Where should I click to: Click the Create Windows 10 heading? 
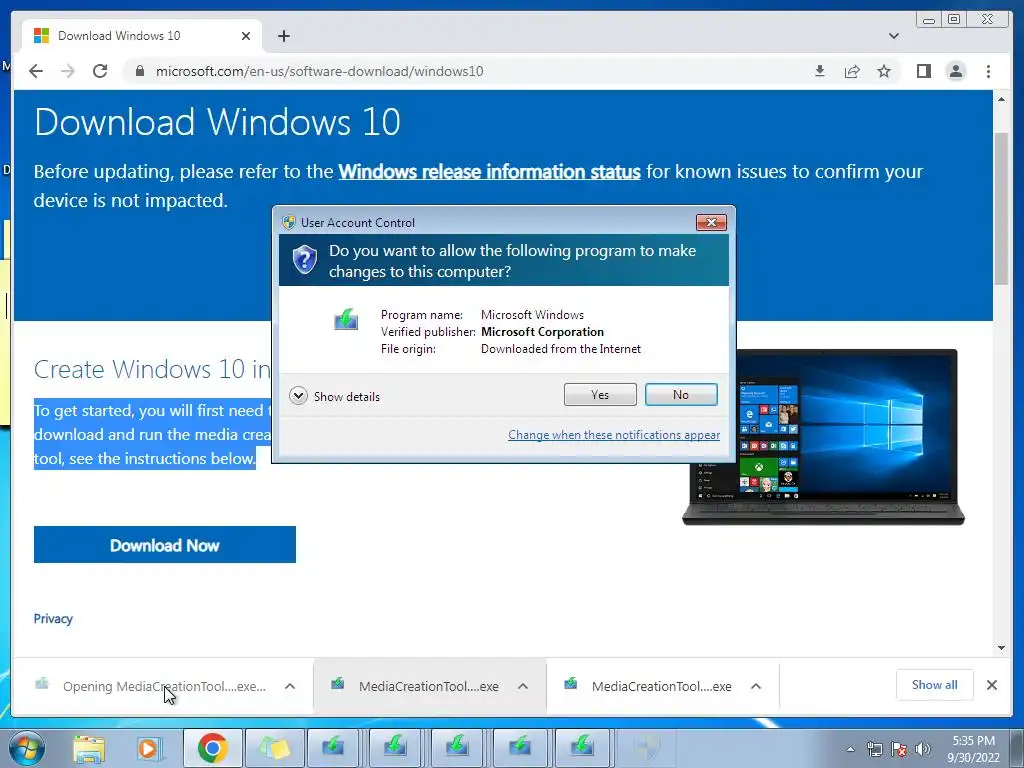tap(152, 369)
